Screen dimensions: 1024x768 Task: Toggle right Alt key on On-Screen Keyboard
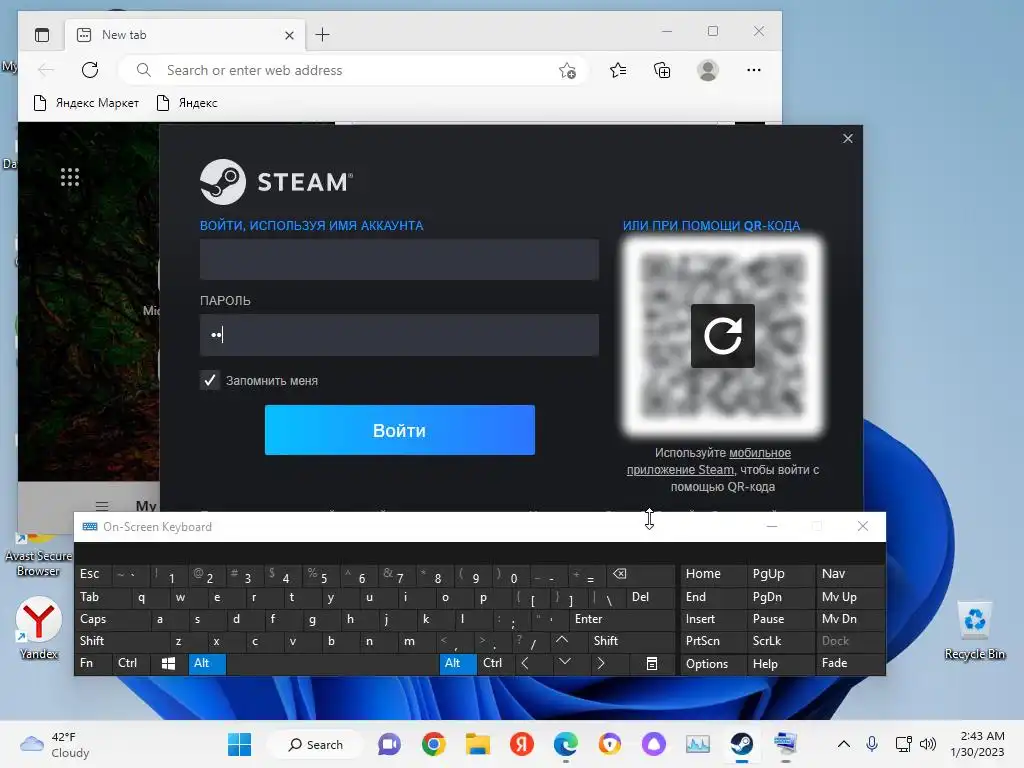(x=458, y=663)
